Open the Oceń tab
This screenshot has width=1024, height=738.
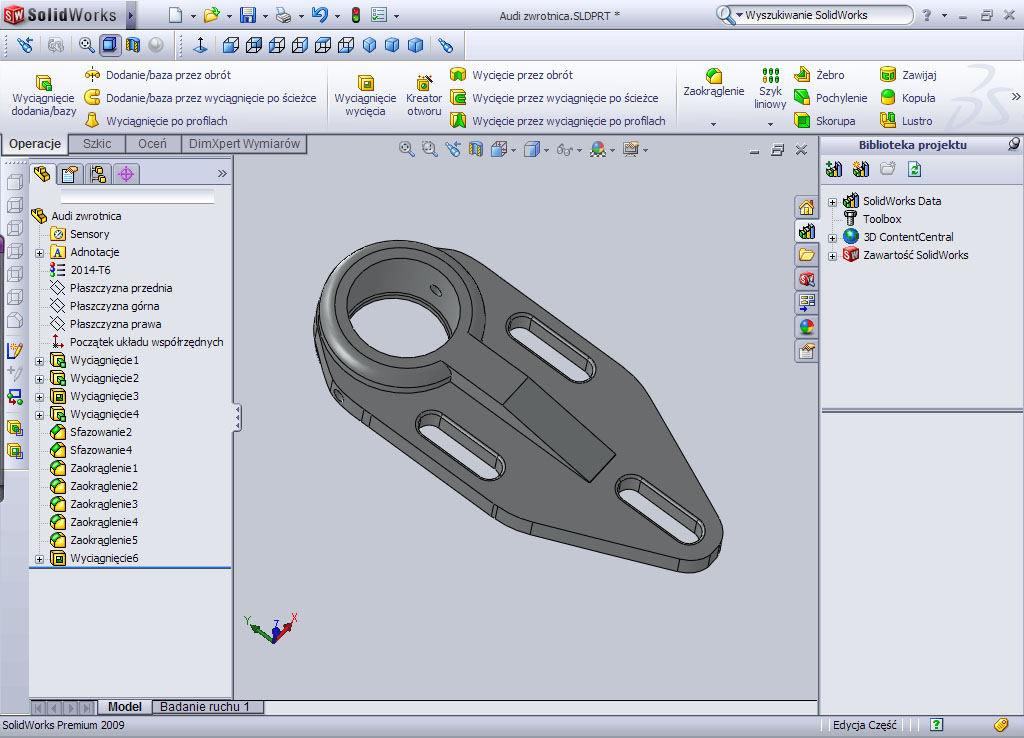[152, 144]
